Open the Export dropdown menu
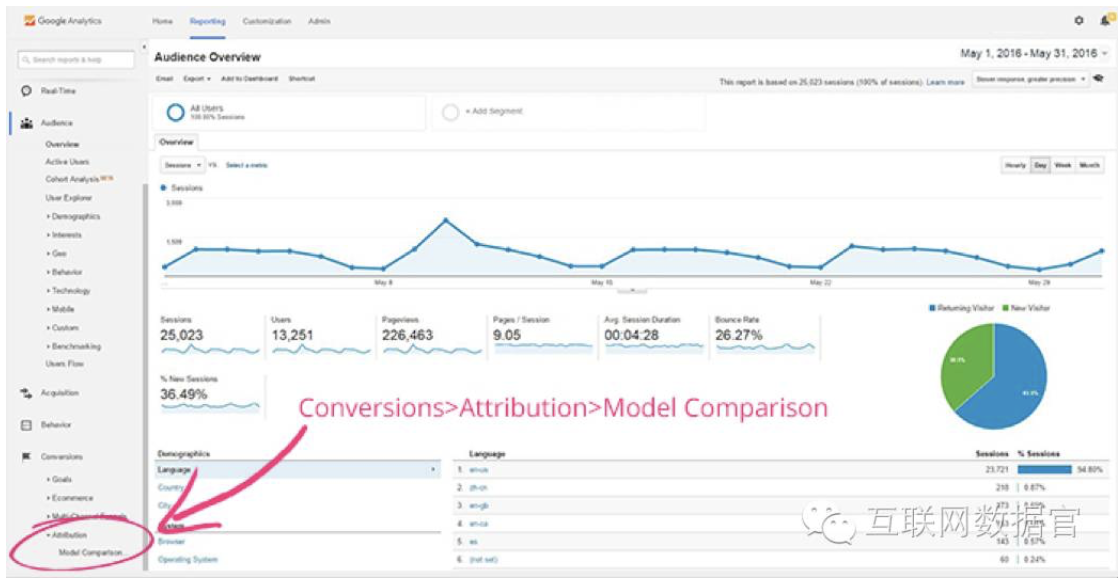 pyautogui.click(x=196, y=79)
